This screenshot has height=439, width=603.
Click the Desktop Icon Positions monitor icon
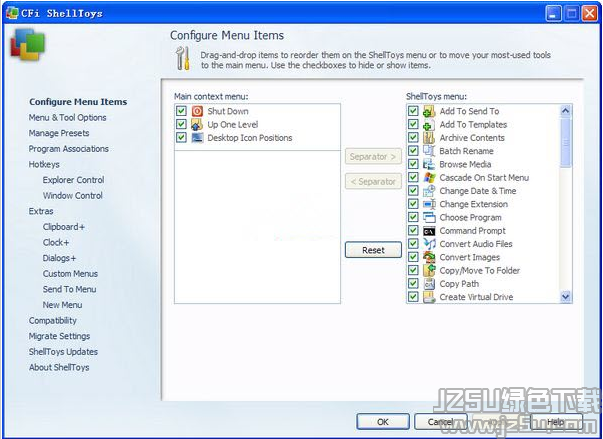pos(197,138)
